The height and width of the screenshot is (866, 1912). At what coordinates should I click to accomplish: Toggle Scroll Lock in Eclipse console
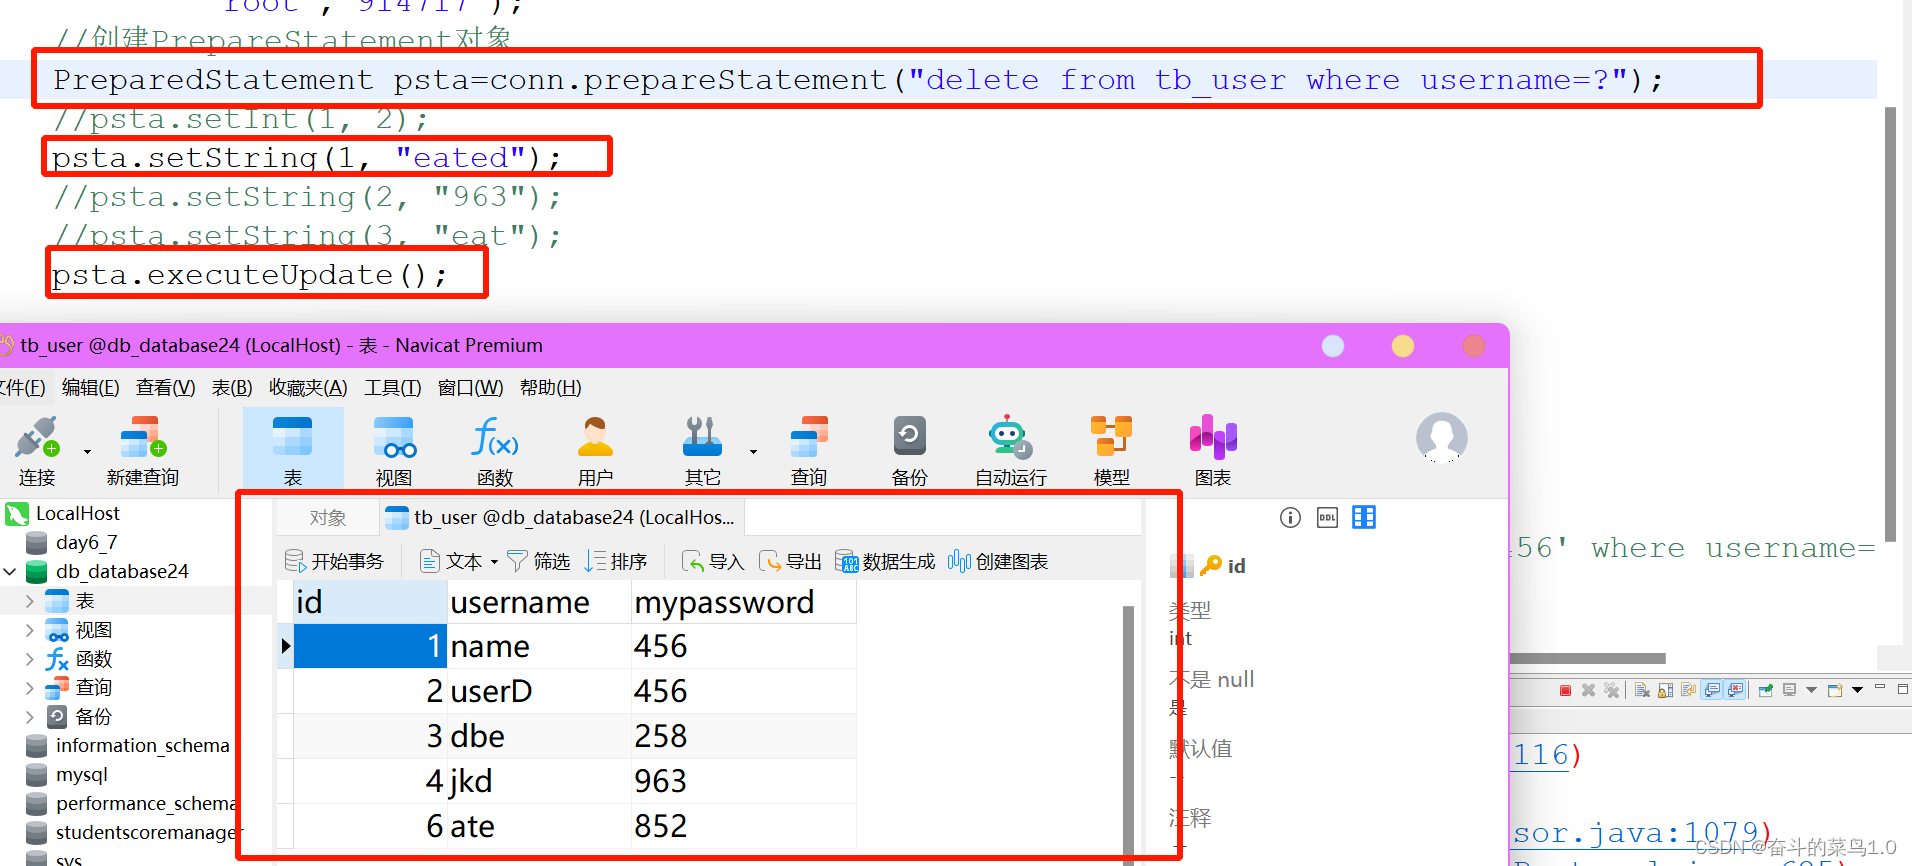pos(1665,690)
